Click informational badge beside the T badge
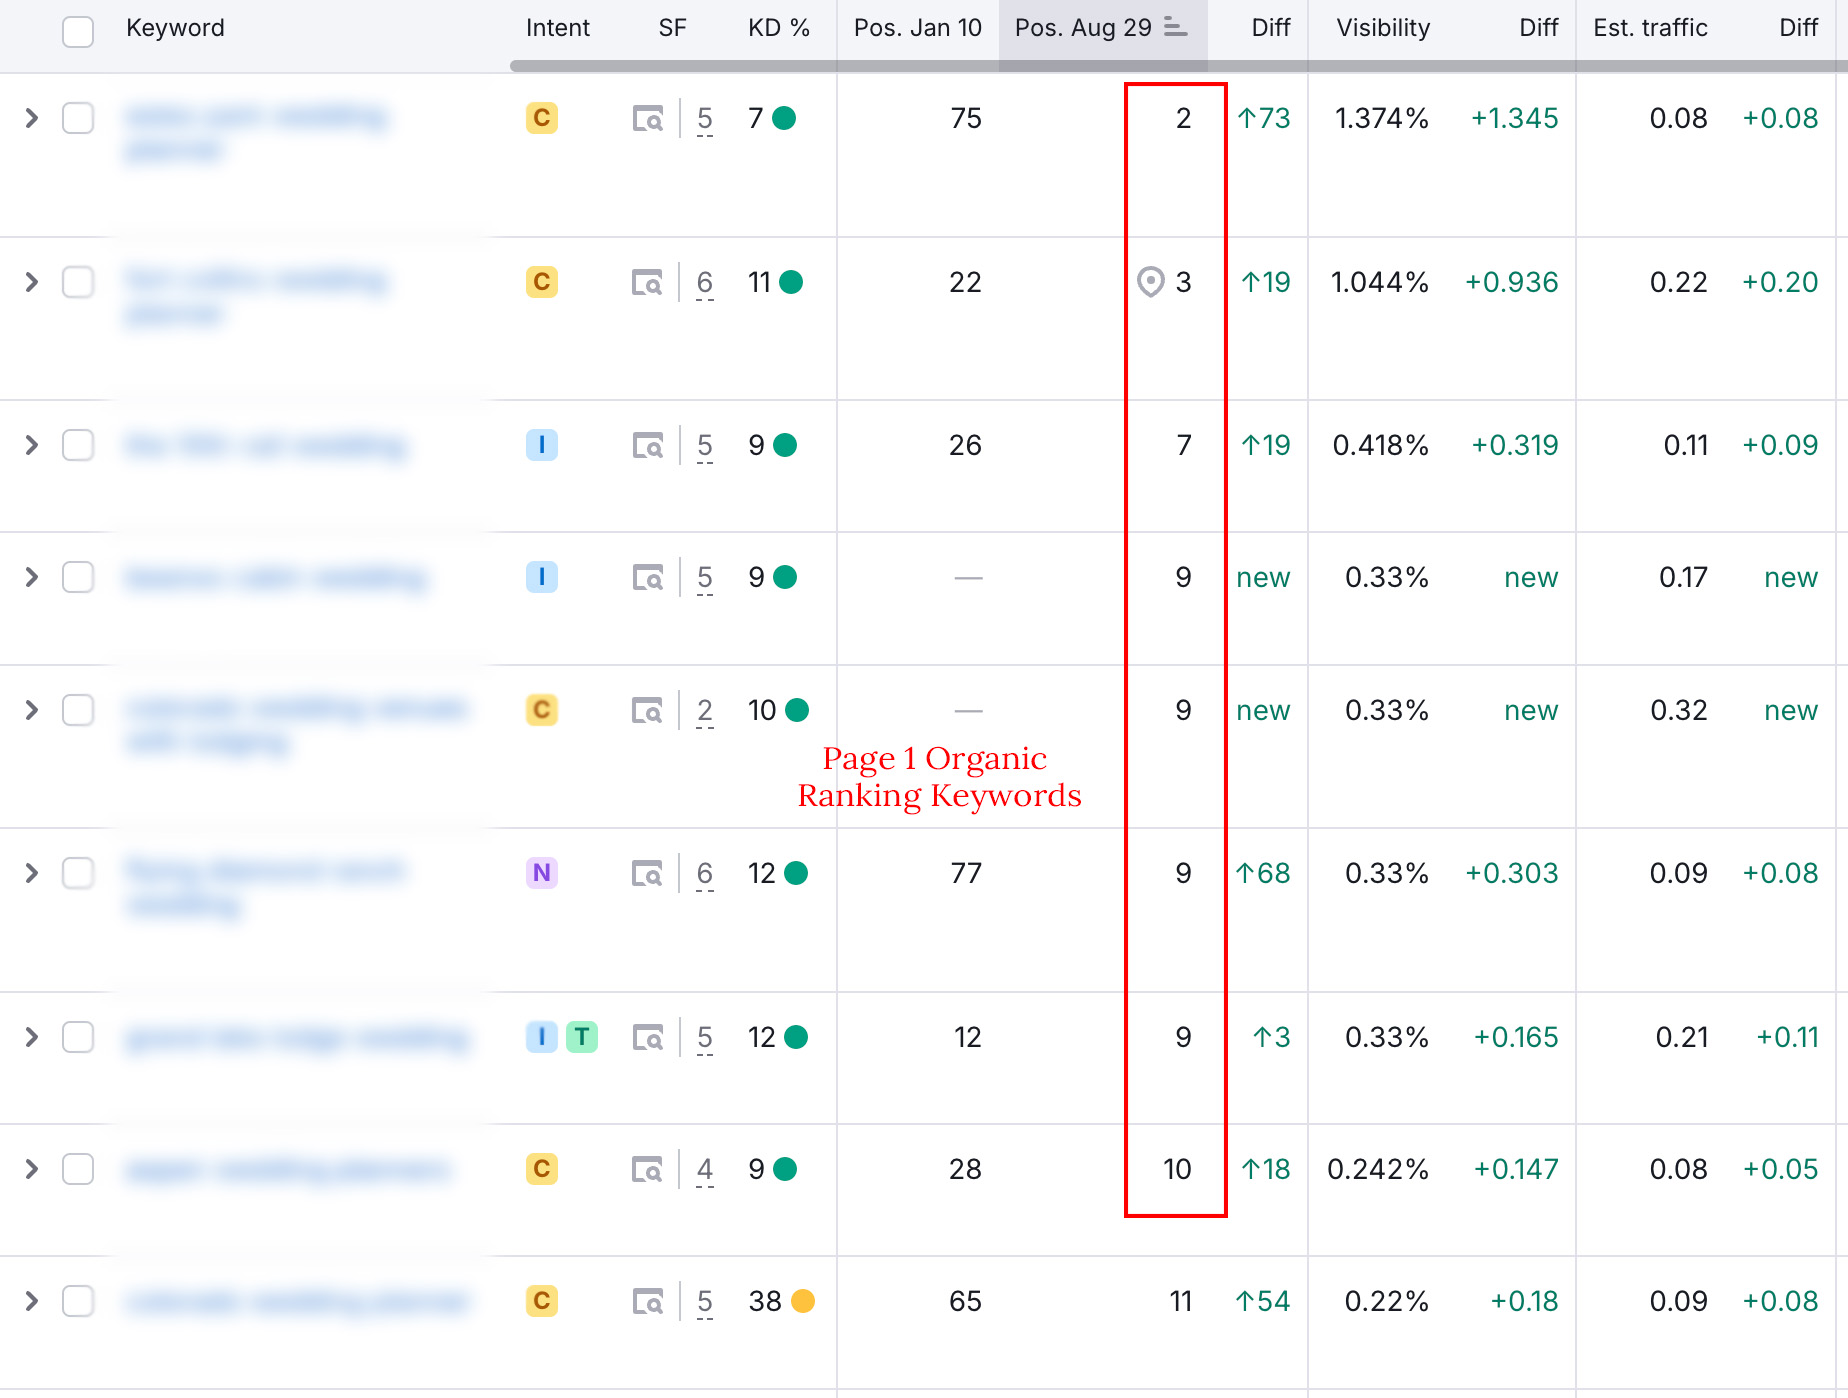Screen dimensions: 1848x1398 (x=542, y=1037)
